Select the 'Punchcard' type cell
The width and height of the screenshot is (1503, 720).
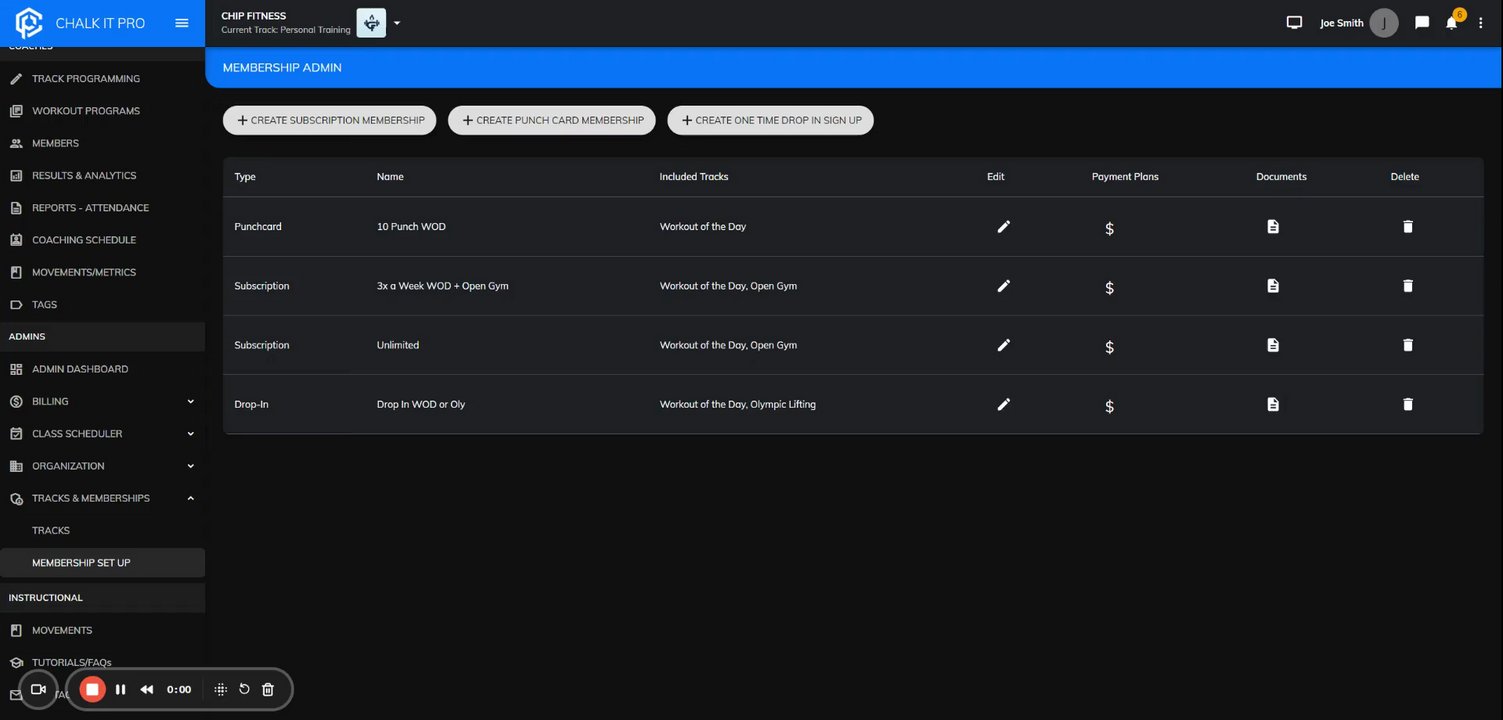coord(258,227)
